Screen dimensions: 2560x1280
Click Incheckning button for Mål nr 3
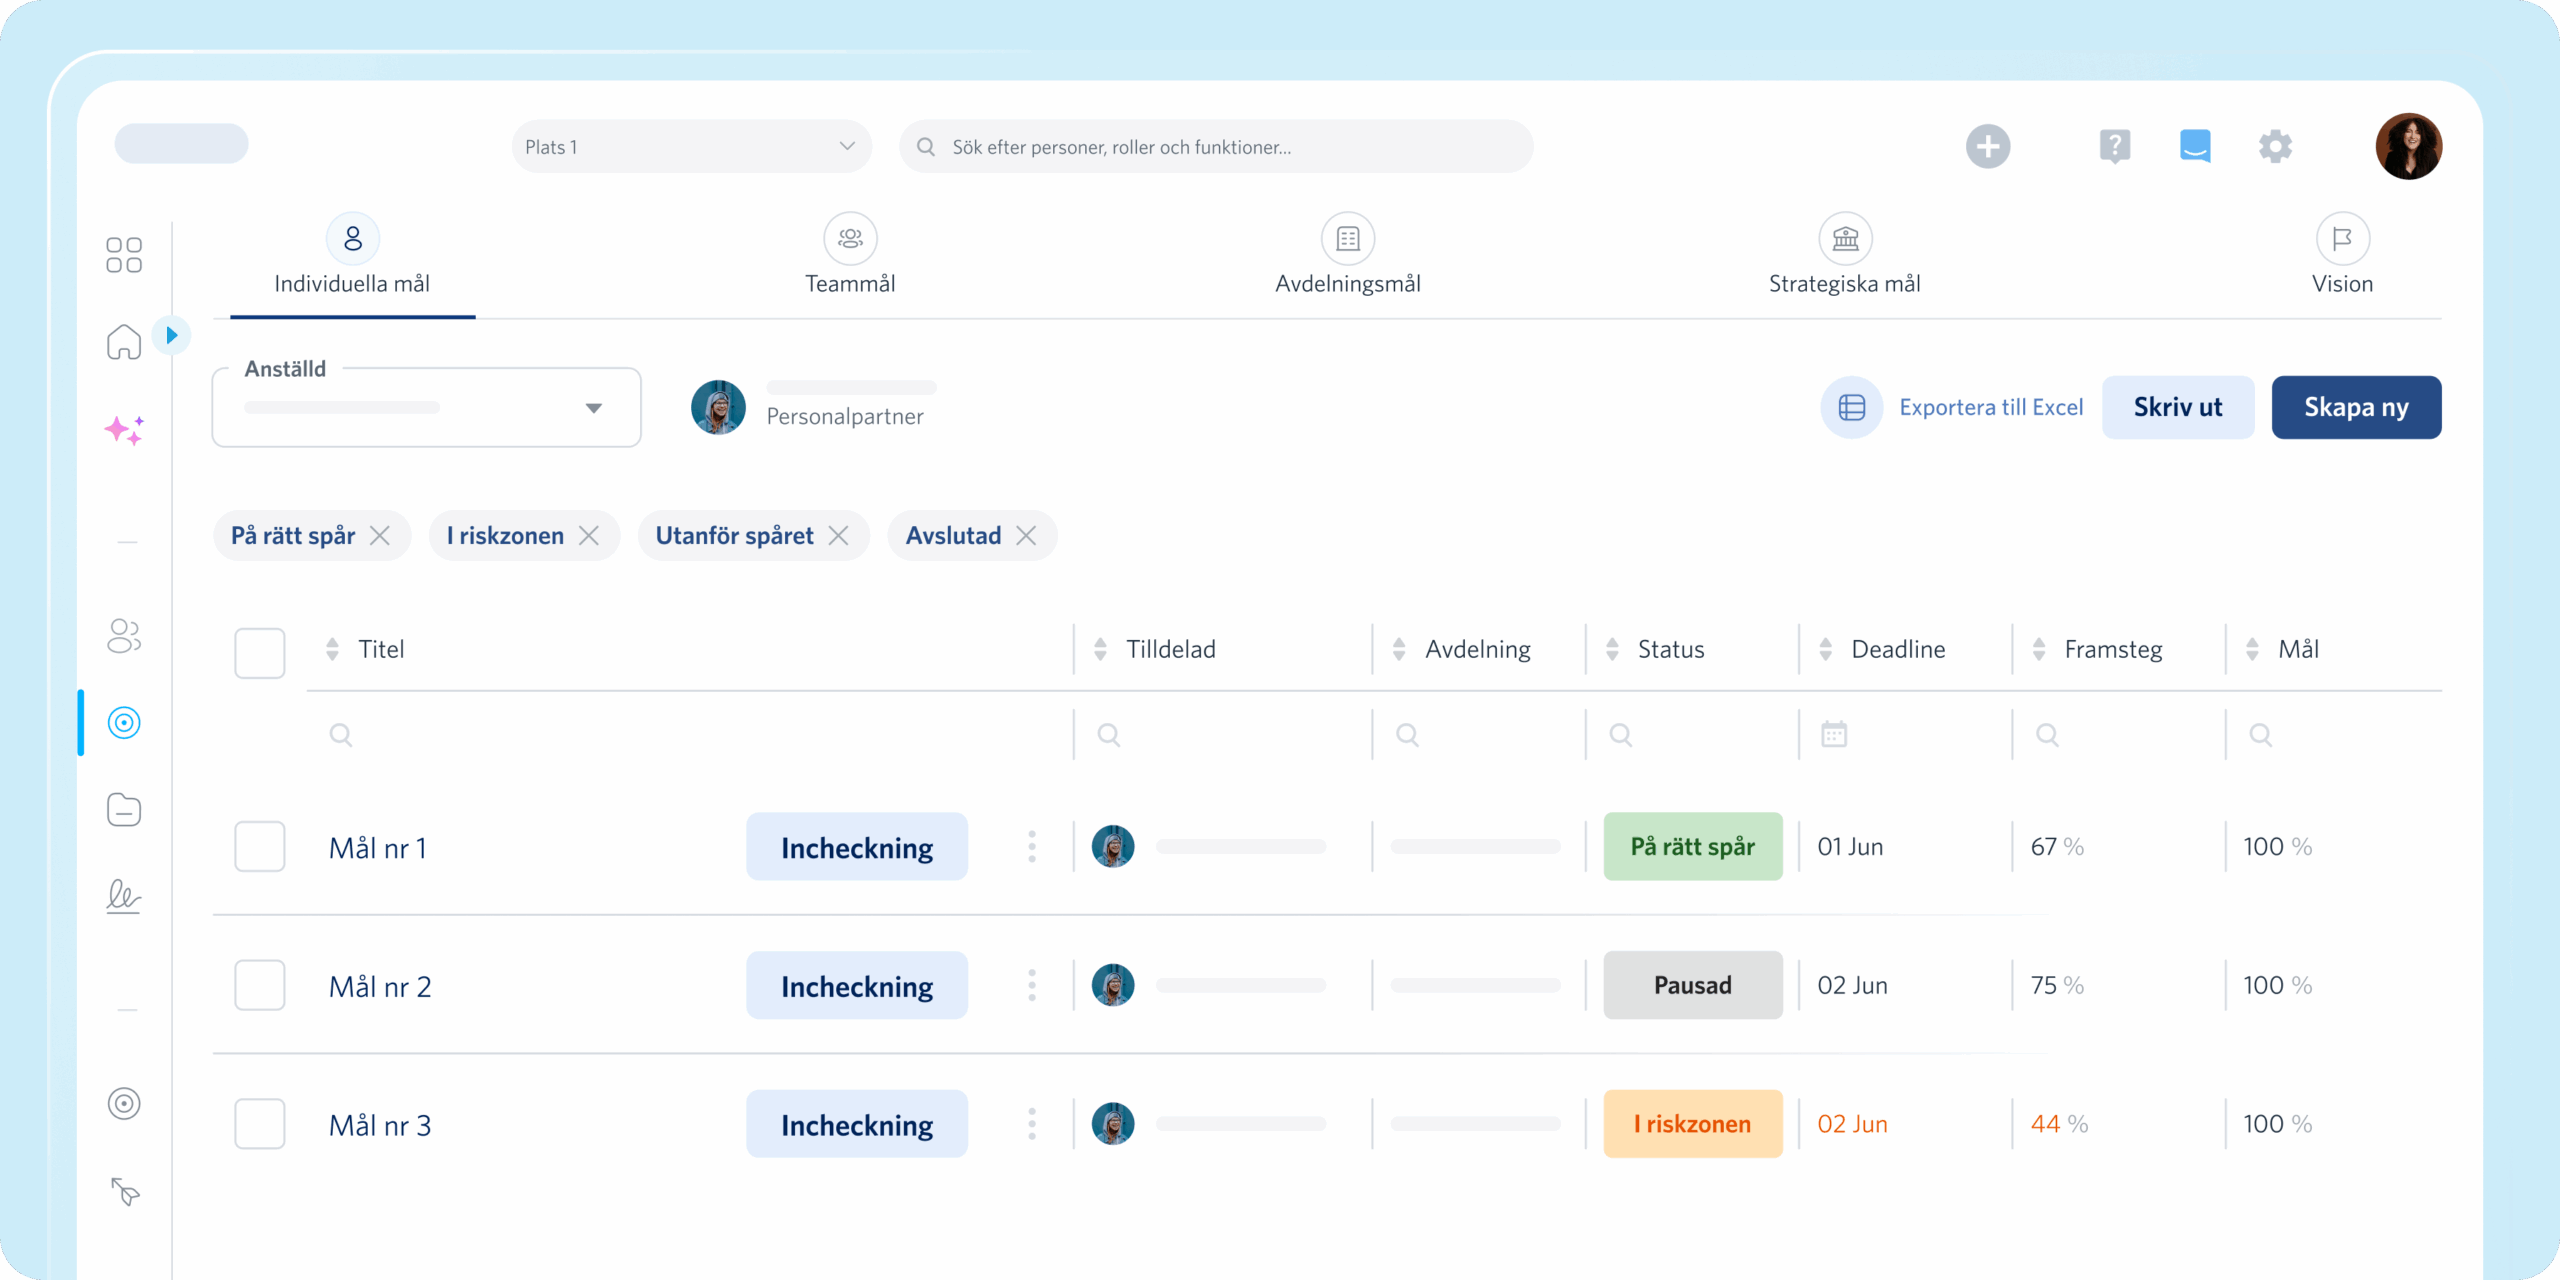click(x=857, y=1124)
